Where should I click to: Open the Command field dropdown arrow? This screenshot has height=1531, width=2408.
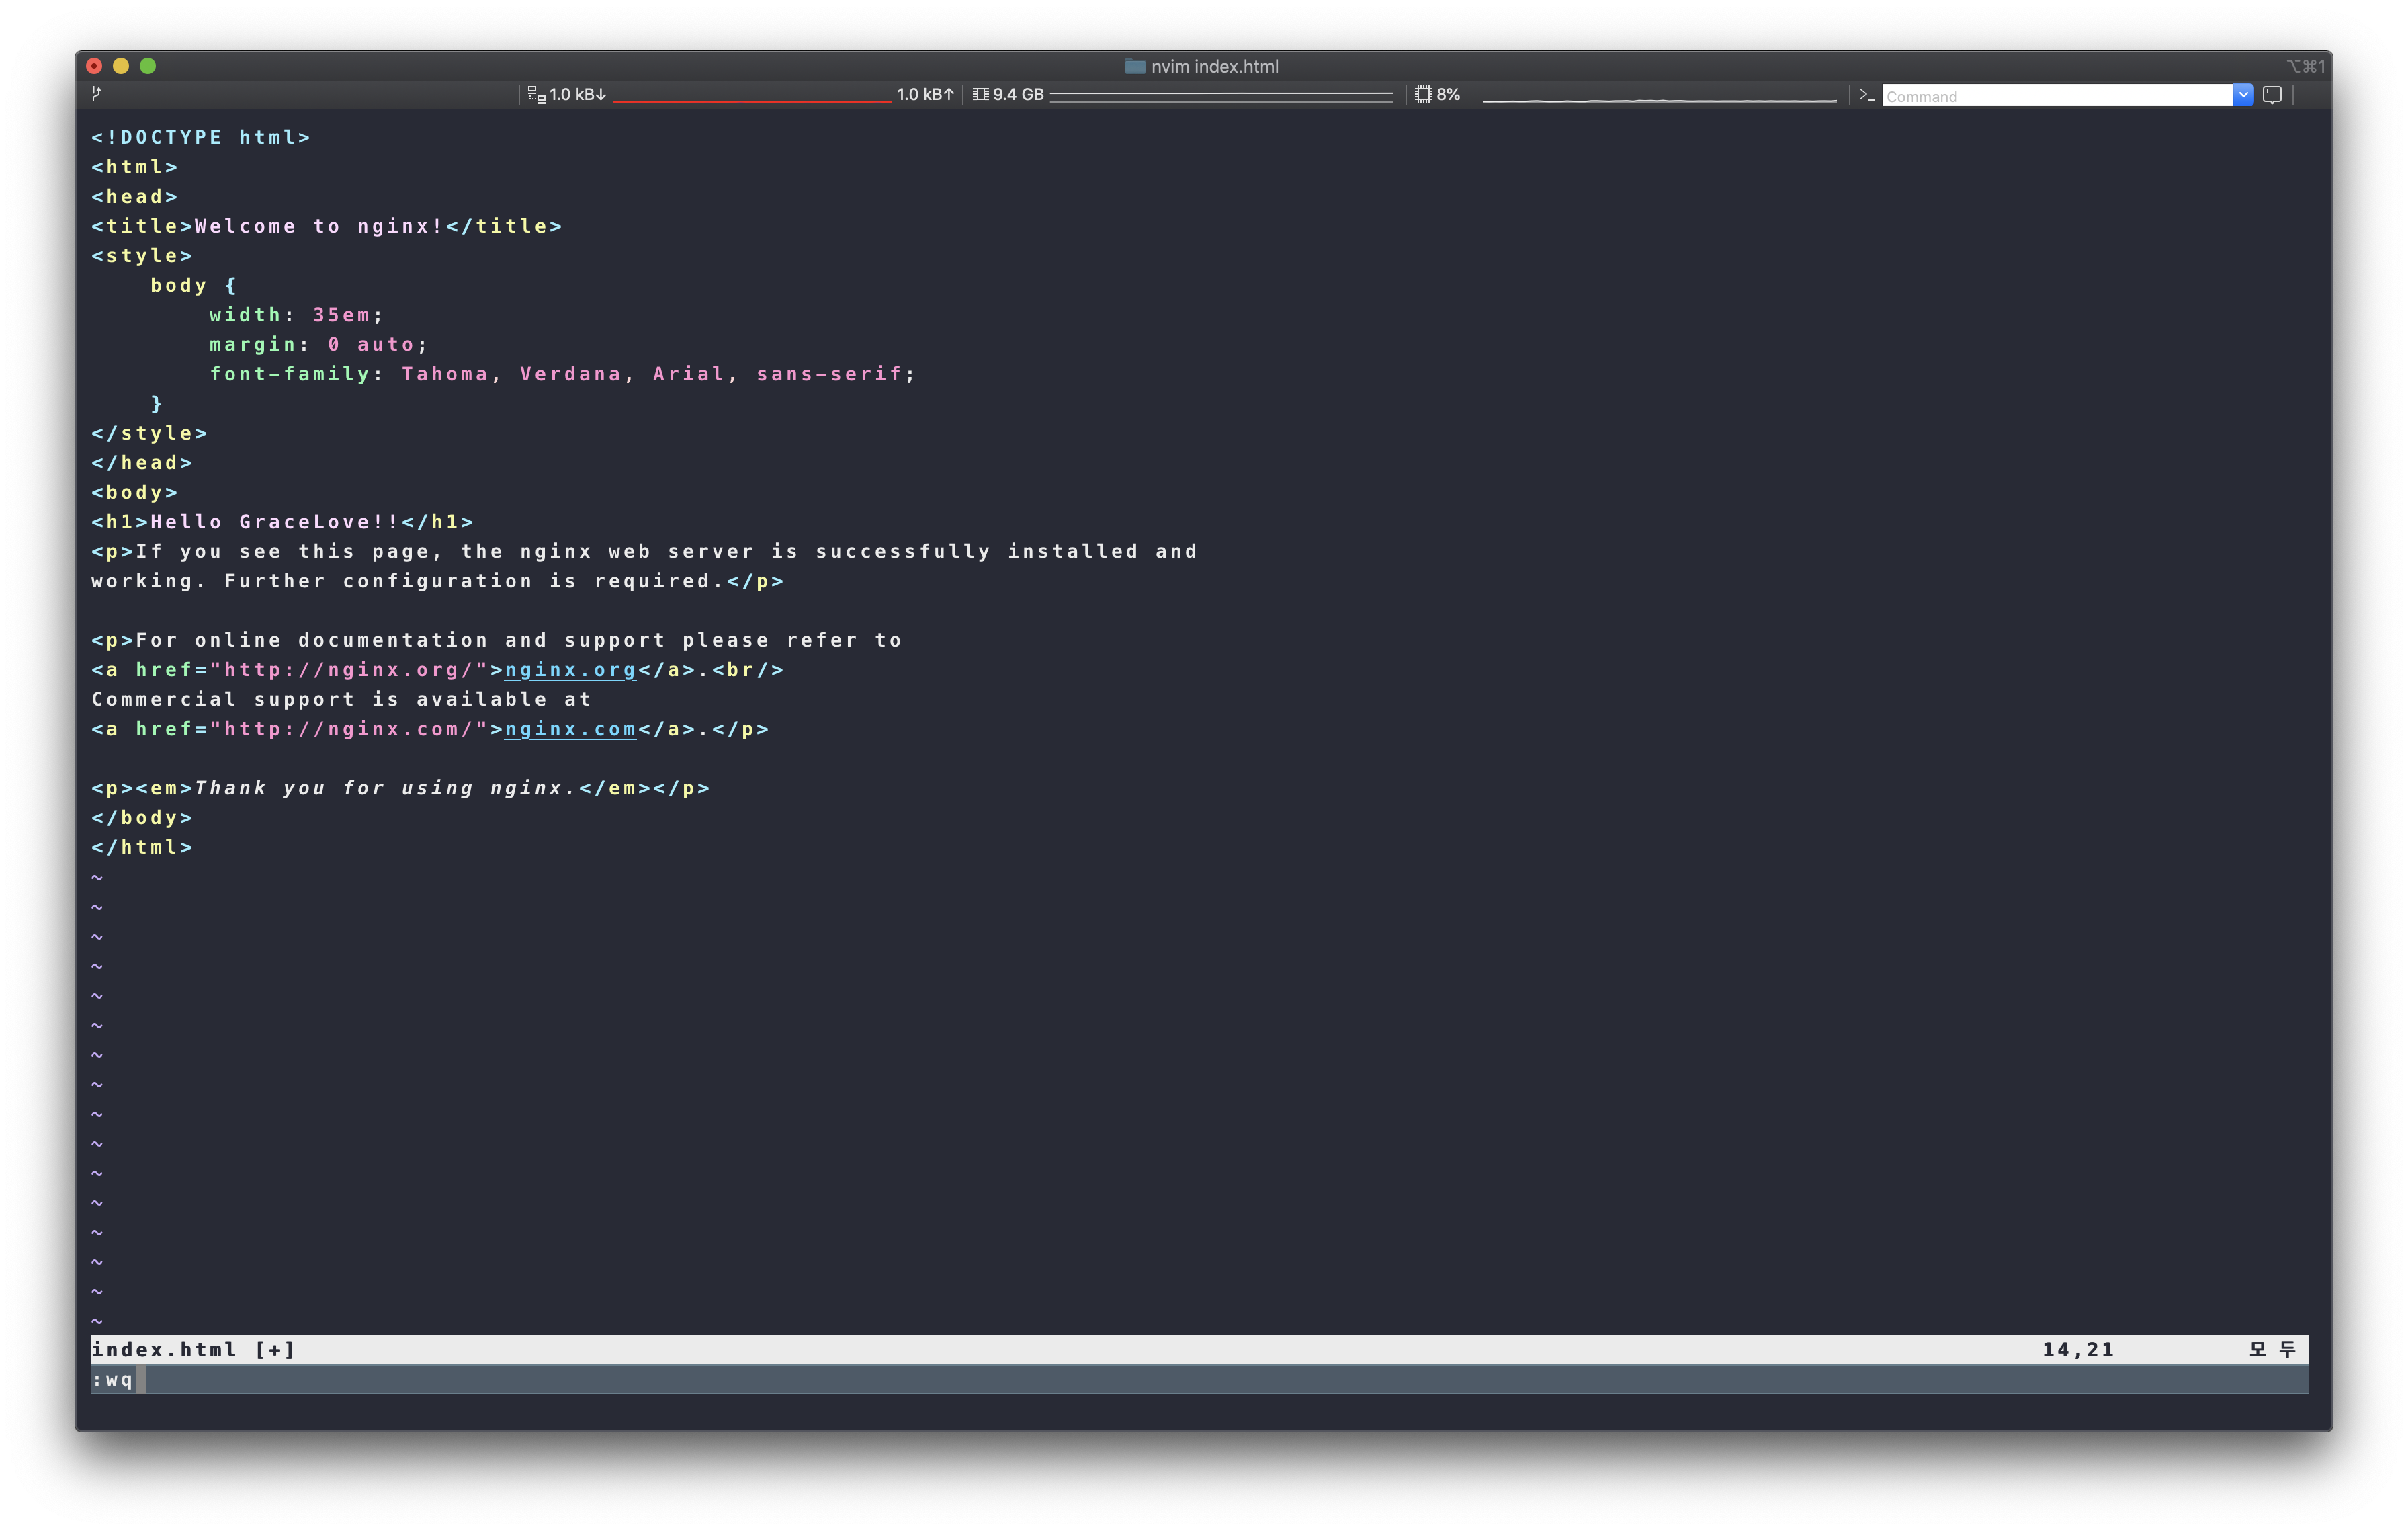point(2243,95)
